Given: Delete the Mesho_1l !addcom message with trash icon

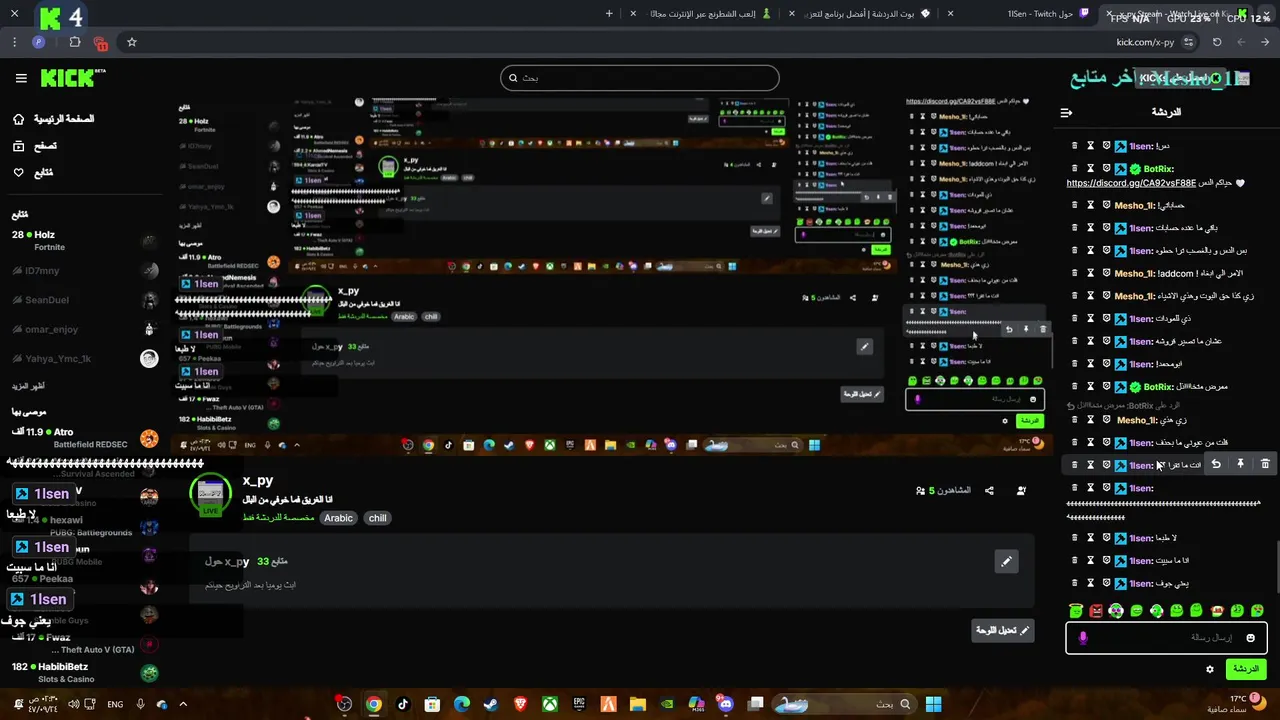Looking at the screenshot, I should coord(1075,273).
